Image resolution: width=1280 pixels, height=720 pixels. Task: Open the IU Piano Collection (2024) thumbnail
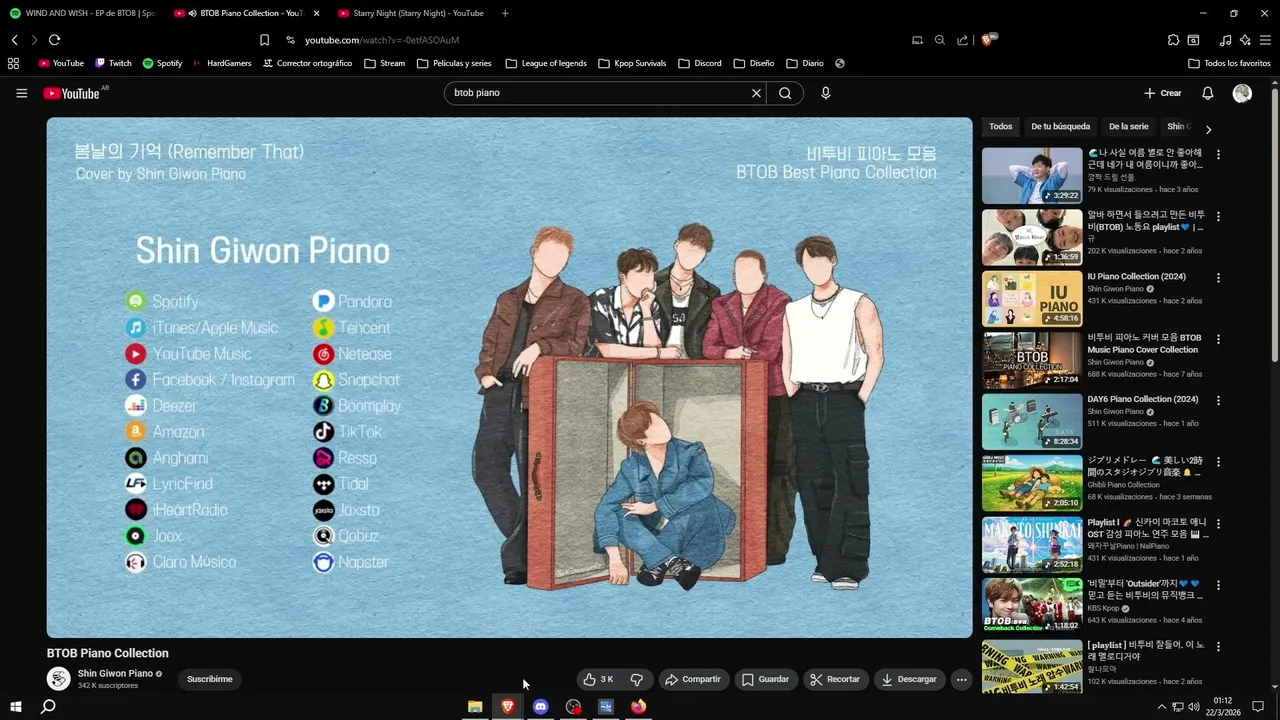(x=1032, y=298)
